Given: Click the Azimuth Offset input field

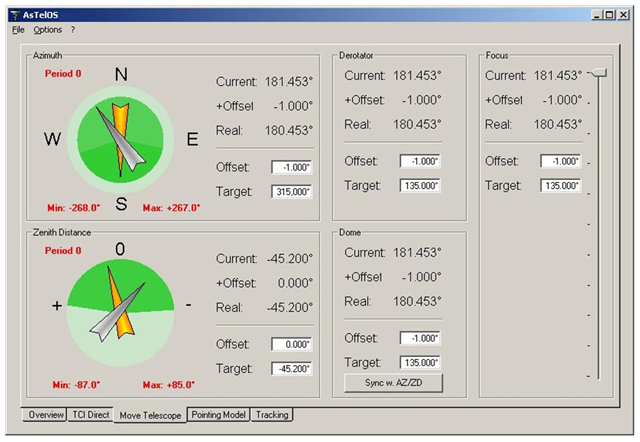Looking at the screenshot, I should tap(290, 168).
